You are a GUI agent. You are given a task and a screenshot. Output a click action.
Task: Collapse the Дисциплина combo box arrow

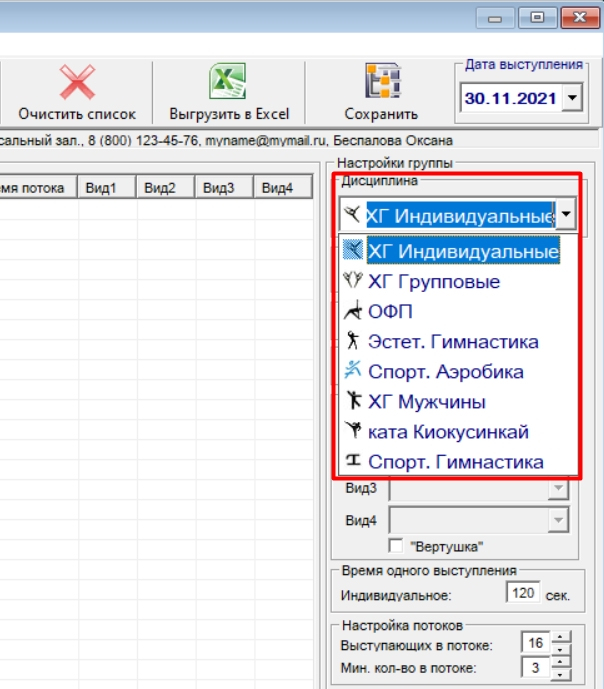[x=566, y=214]
